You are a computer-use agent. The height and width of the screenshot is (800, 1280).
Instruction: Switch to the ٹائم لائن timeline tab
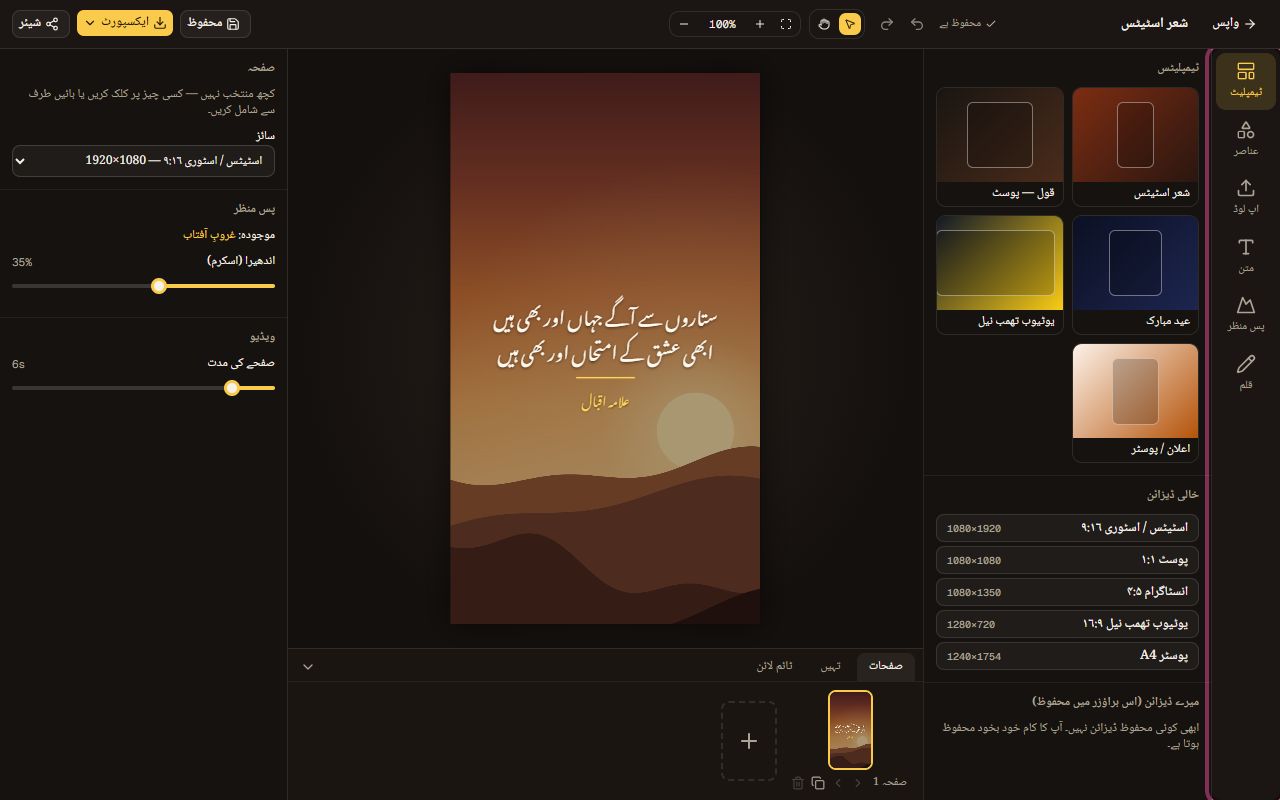775,666
